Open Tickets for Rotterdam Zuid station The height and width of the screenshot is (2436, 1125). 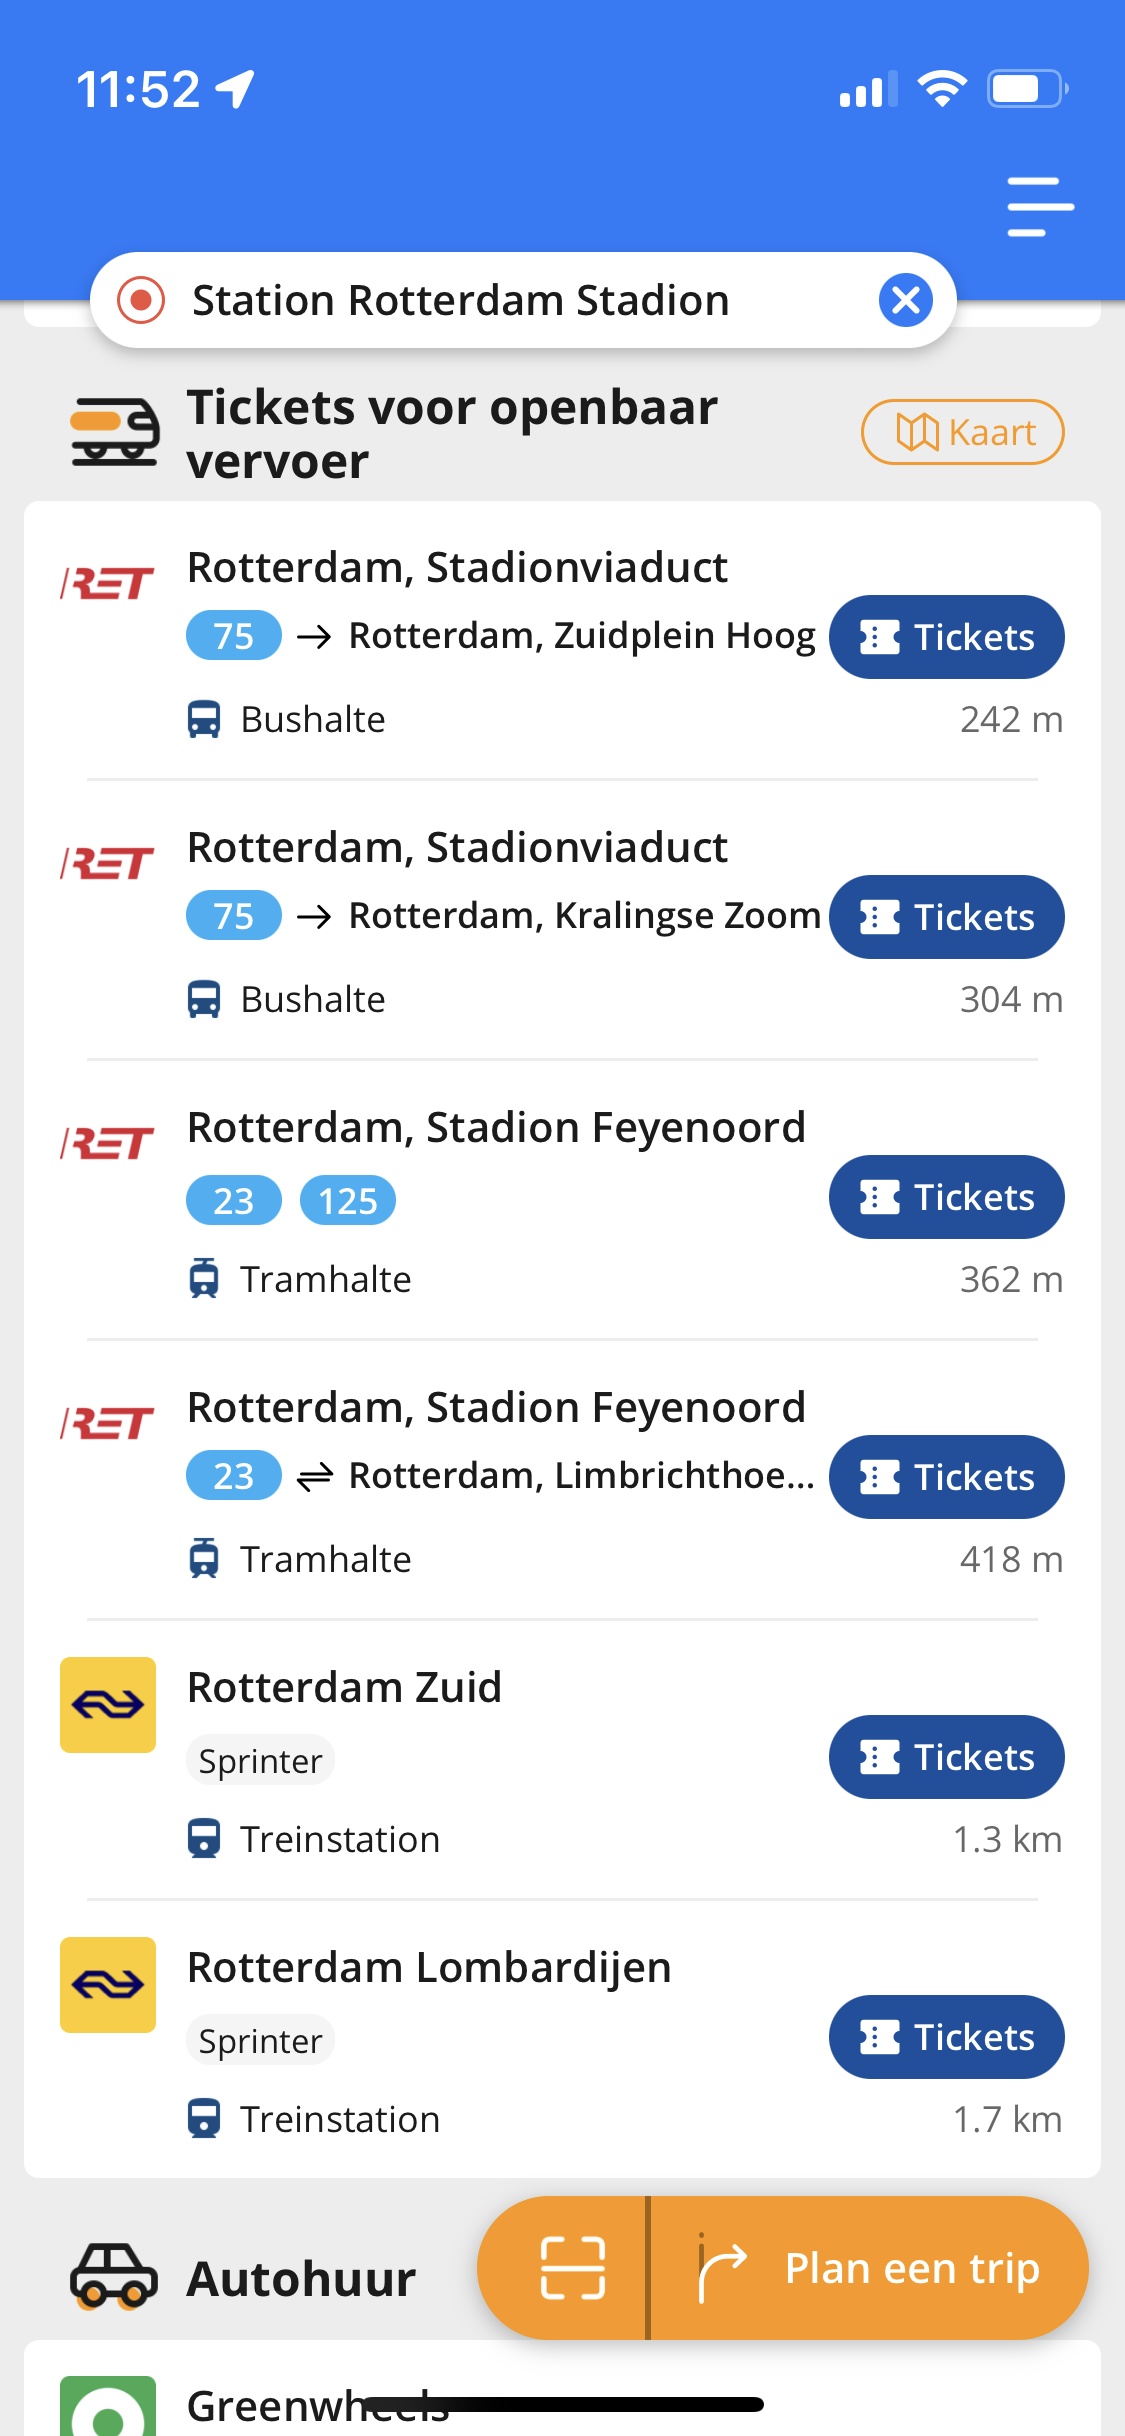[946, 1757]
